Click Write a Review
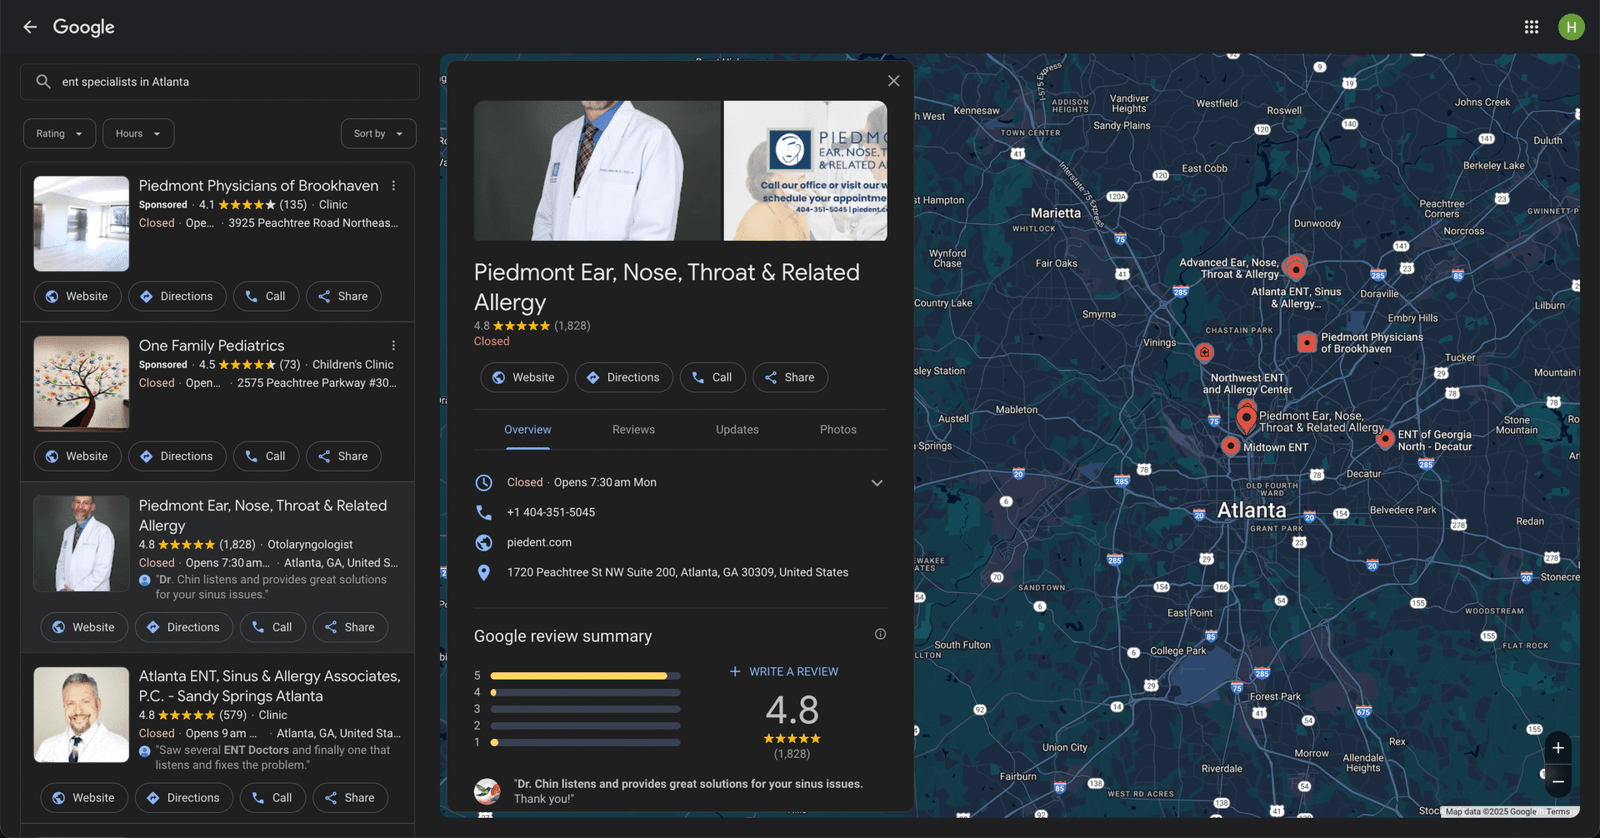 [x=784, y=672]
